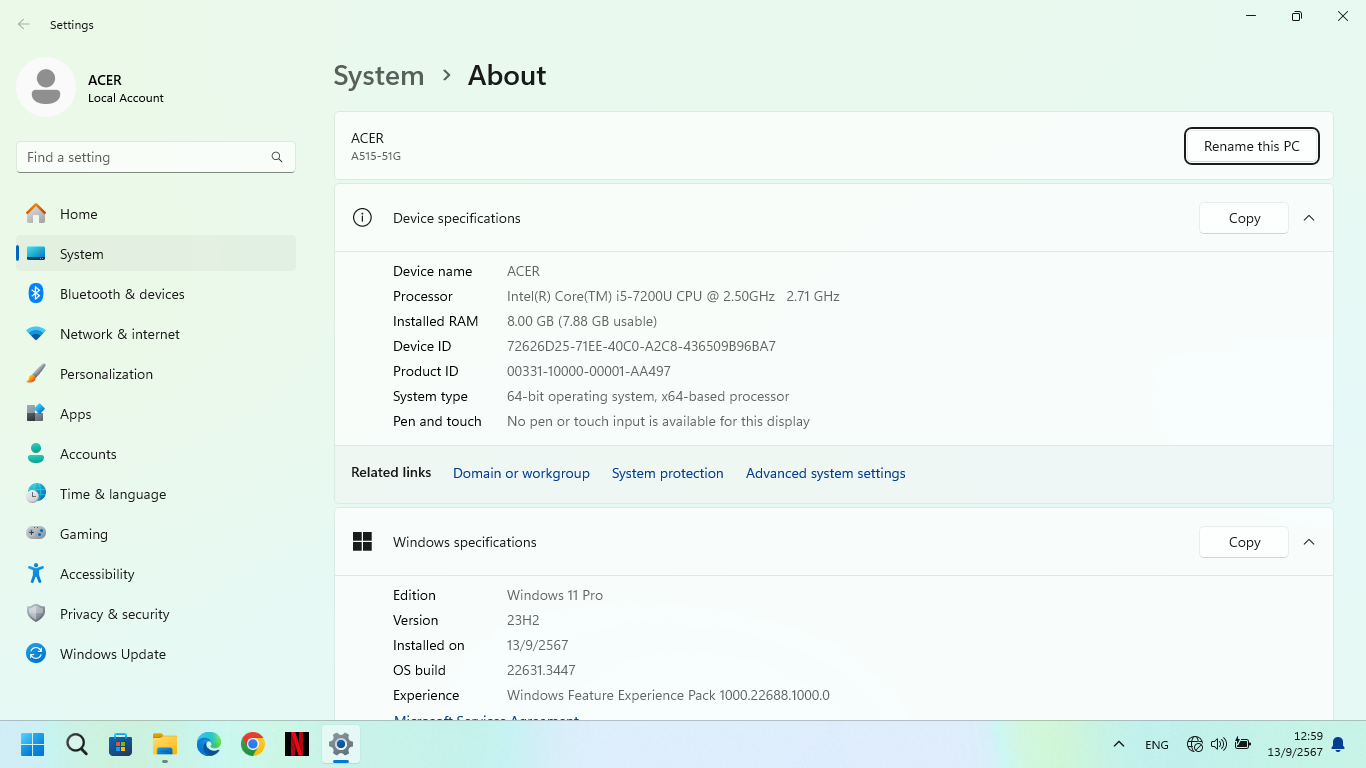Open Windows Update page
The width and height of the screenshot is (1366, 768).
156,654
